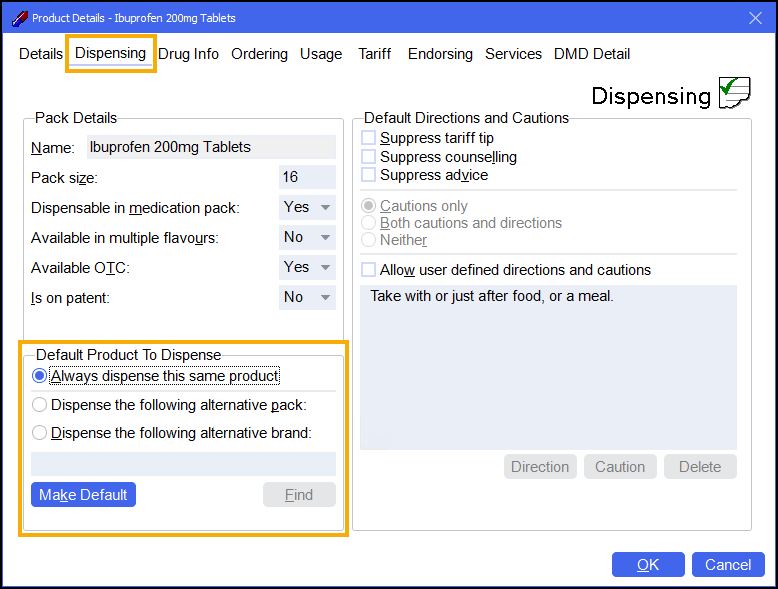This screenshot has height=589, width=778.
Task: Open the Ordering tab
Action: (x=259, y=54)
